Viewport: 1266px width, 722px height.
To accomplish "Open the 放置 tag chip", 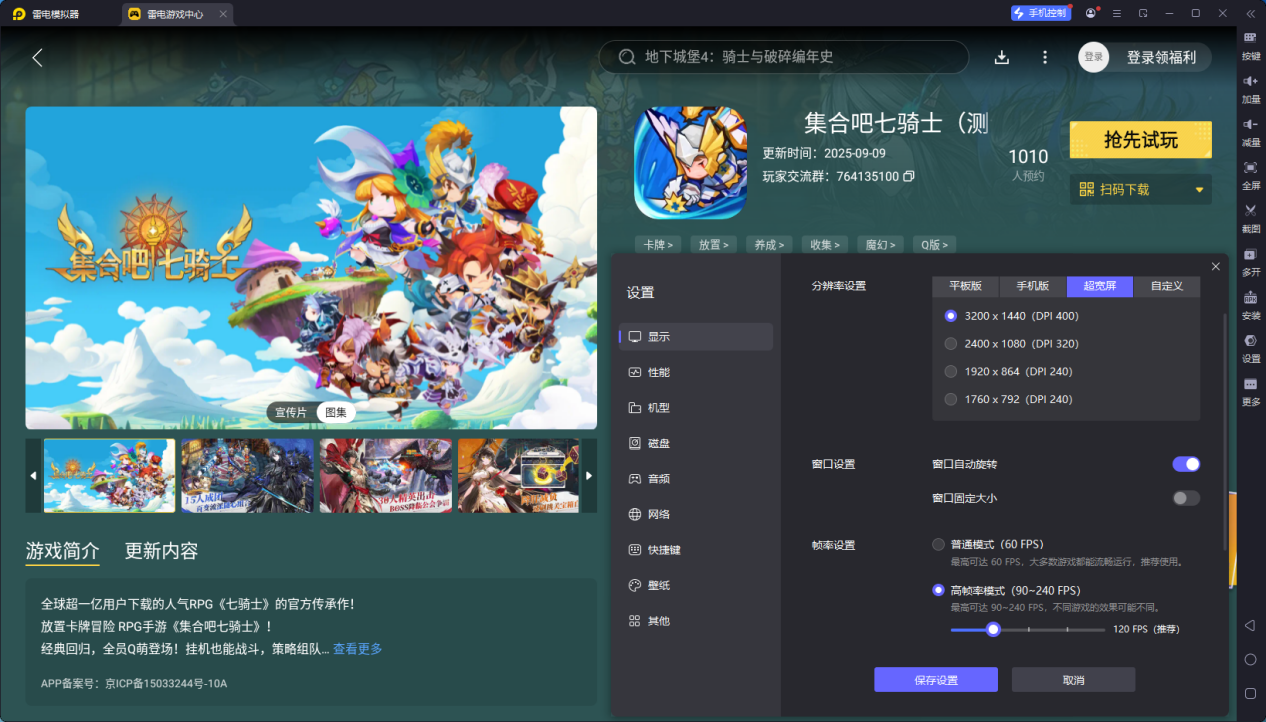I will point(713,244).
